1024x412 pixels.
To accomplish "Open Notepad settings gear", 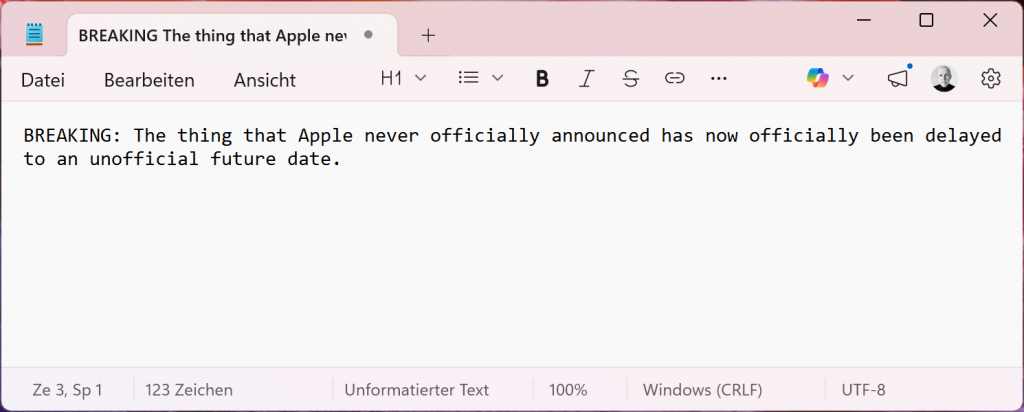I will click(x=991, y=79).
